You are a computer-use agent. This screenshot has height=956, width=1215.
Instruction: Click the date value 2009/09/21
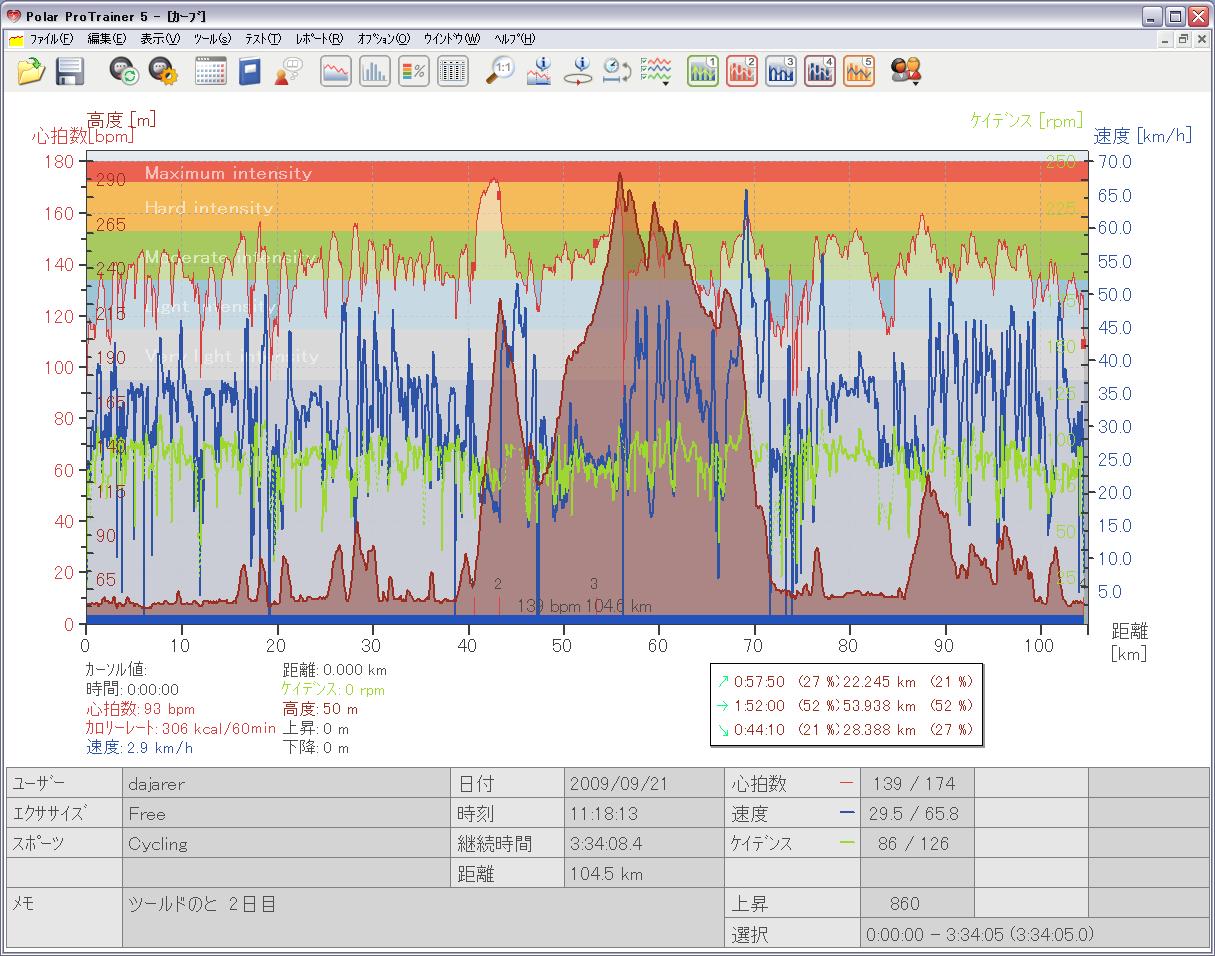(x=644, y=783)
